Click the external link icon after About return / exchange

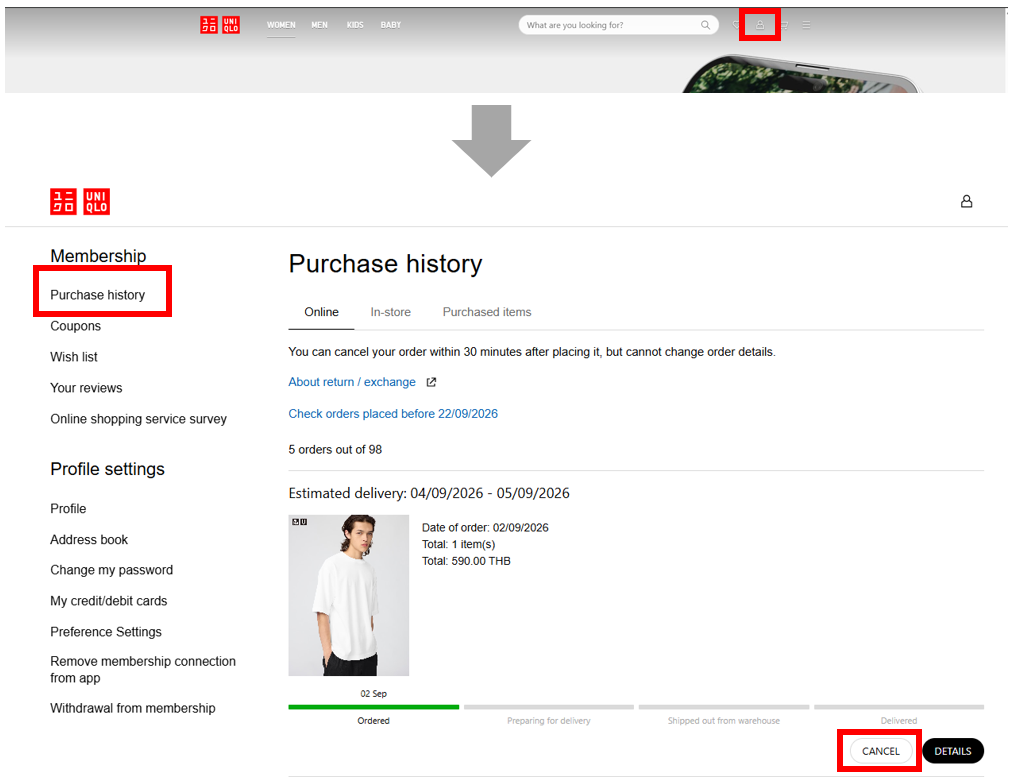coord(431,382)
